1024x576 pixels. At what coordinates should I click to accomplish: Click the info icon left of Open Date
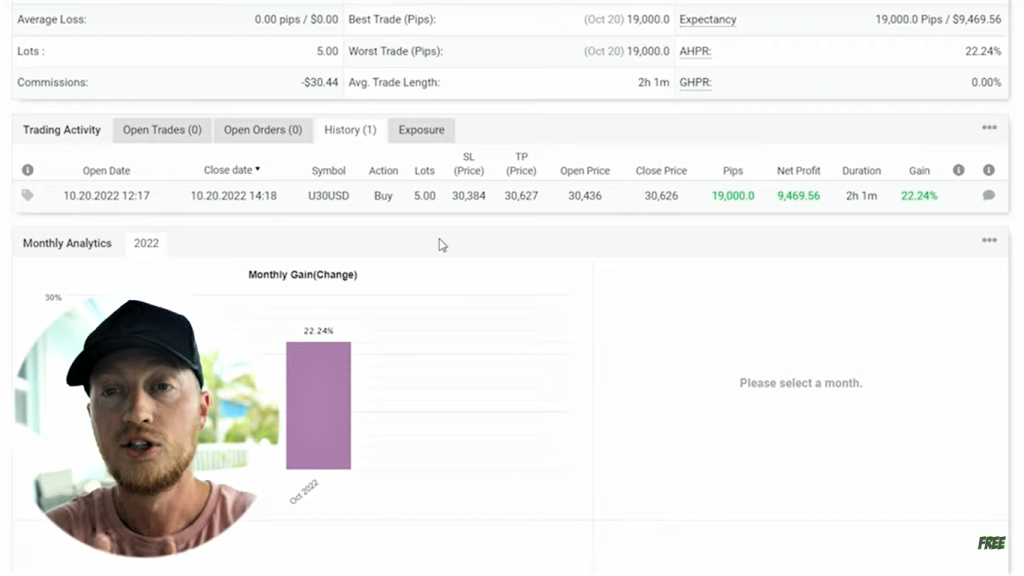point(27,170)
